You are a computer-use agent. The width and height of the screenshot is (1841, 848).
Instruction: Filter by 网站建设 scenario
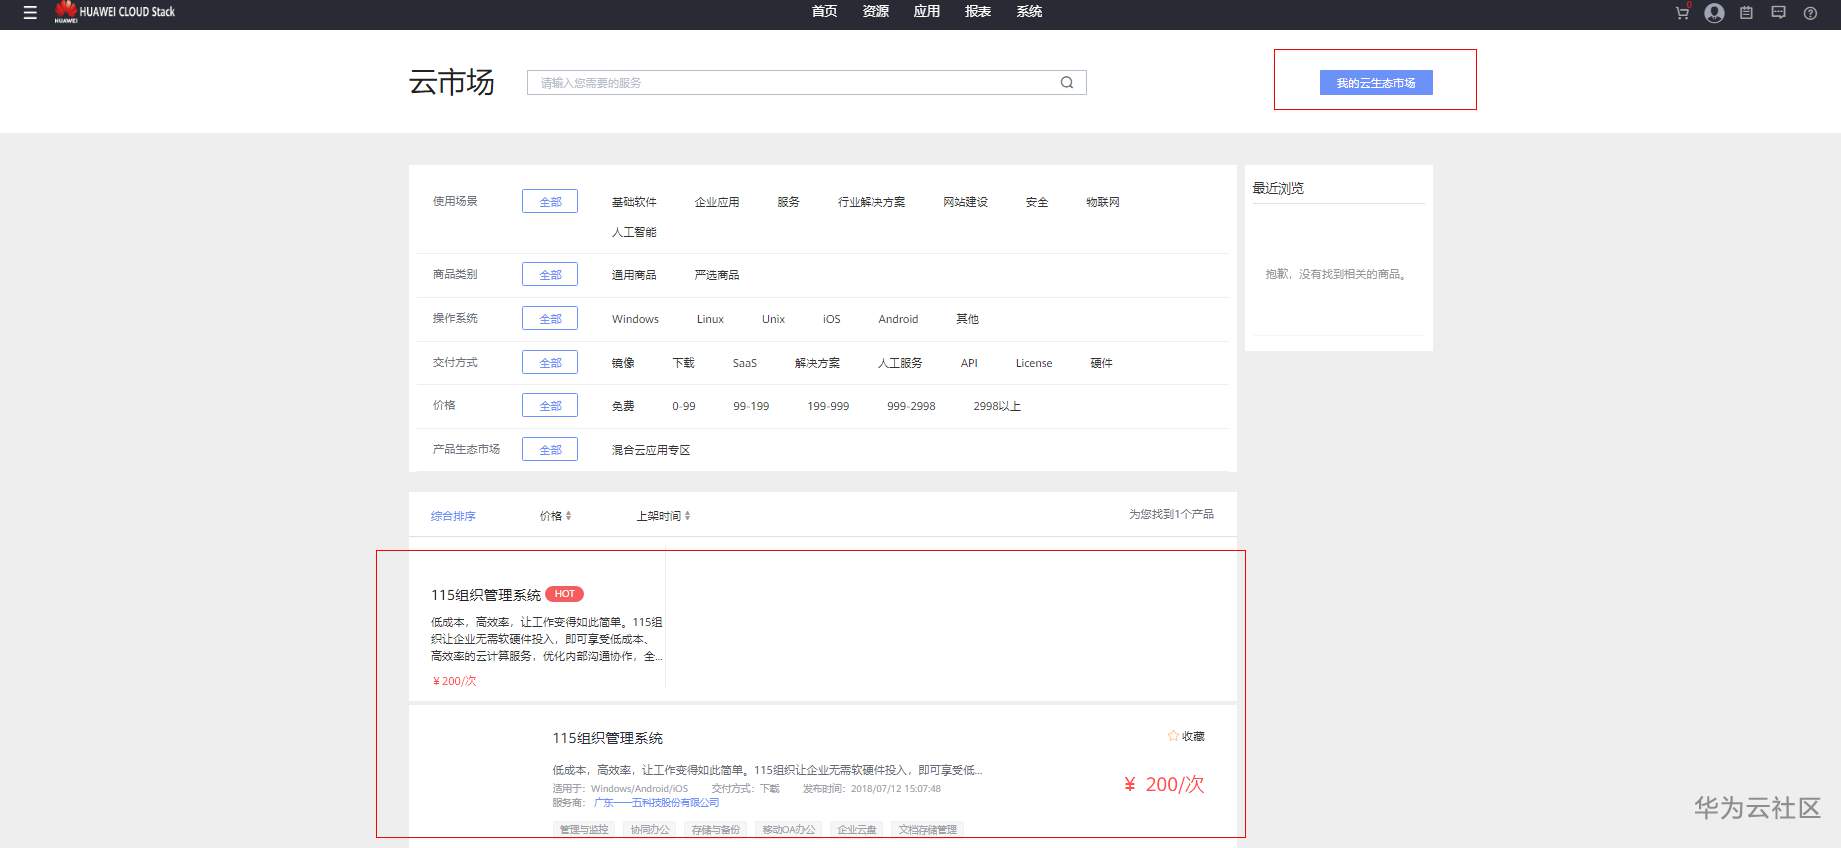coord(965,202)
